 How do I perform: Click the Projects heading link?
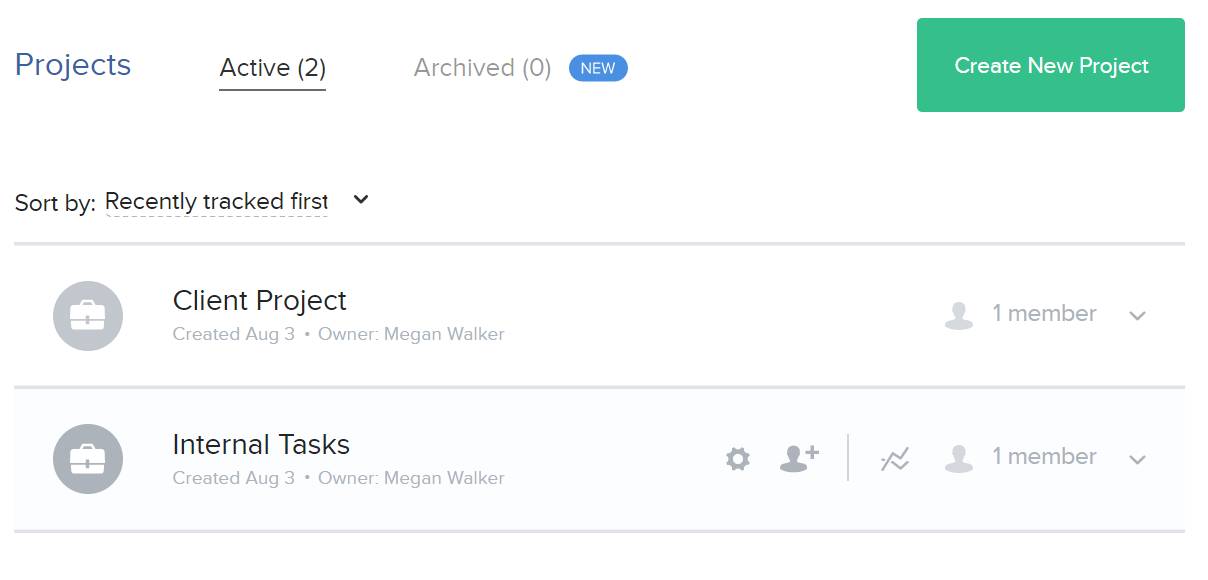click(72, 64)
